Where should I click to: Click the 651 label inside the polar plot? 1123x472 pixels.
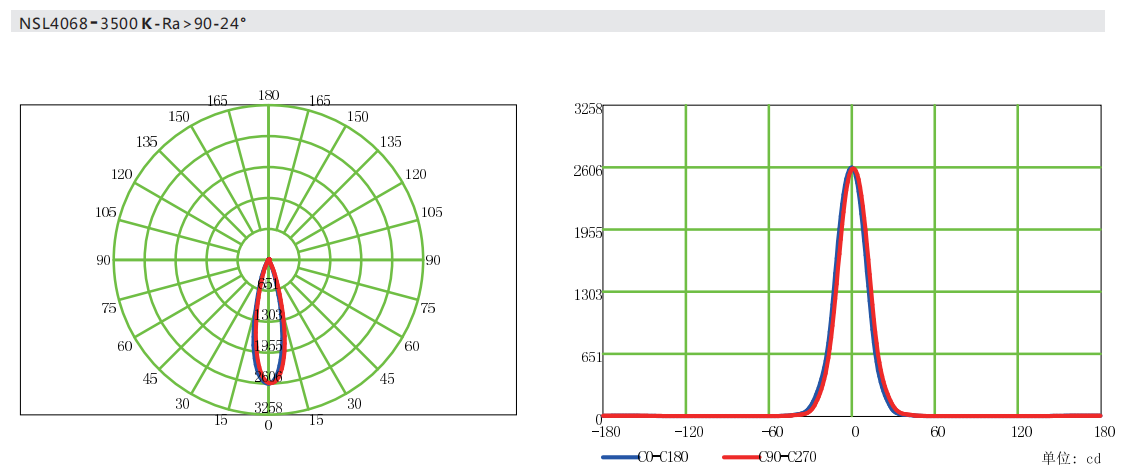[x=269, y=284]
